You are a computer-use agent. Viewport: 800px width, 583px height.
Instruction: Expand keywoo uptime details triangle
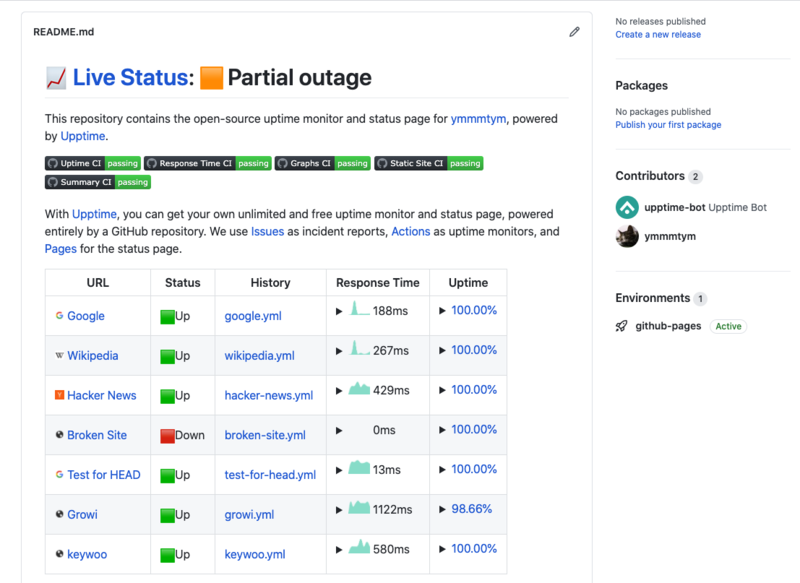click(442, 549)
